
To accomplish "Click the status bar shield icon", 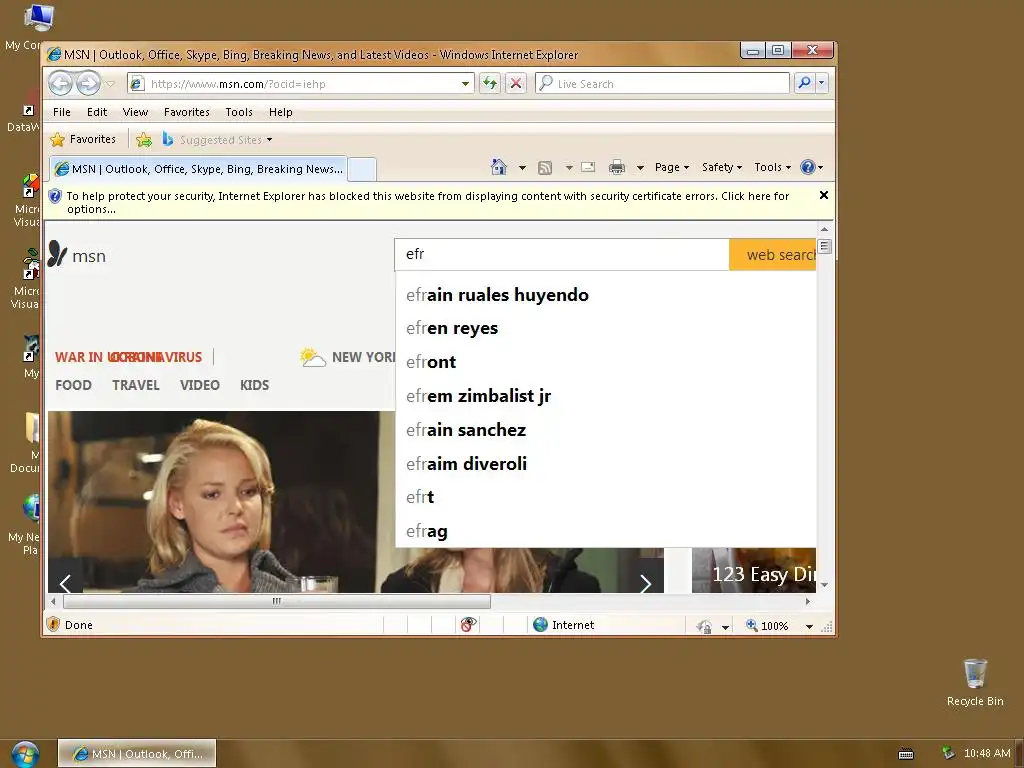I will [54, 624].
